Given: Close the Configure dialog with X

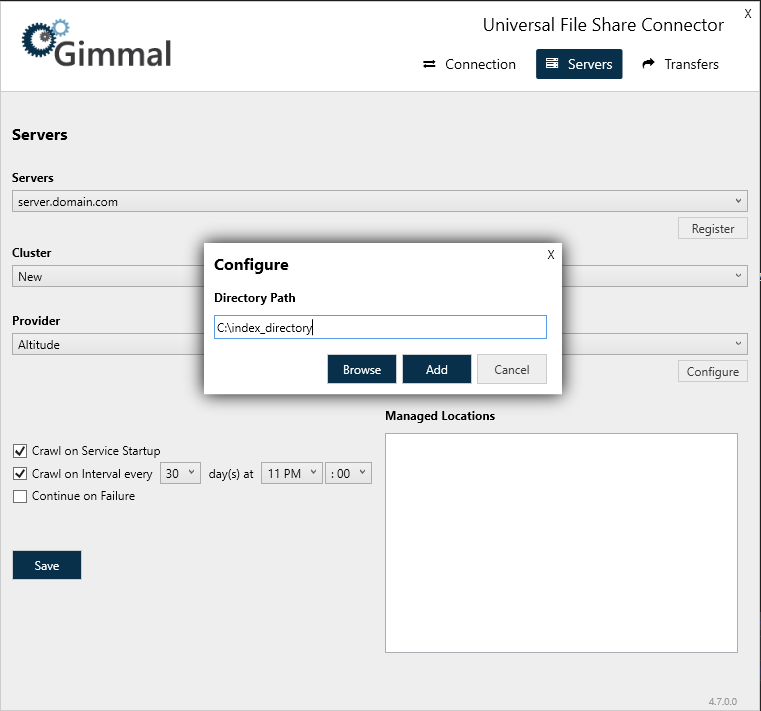Looking at the screenshot, I should tap(550, 255).
